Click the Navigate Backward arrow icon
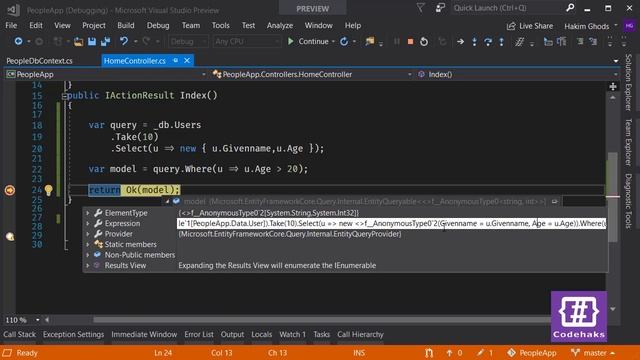The image size is (640, 360). pyautogui.click(x=18, y=41)
